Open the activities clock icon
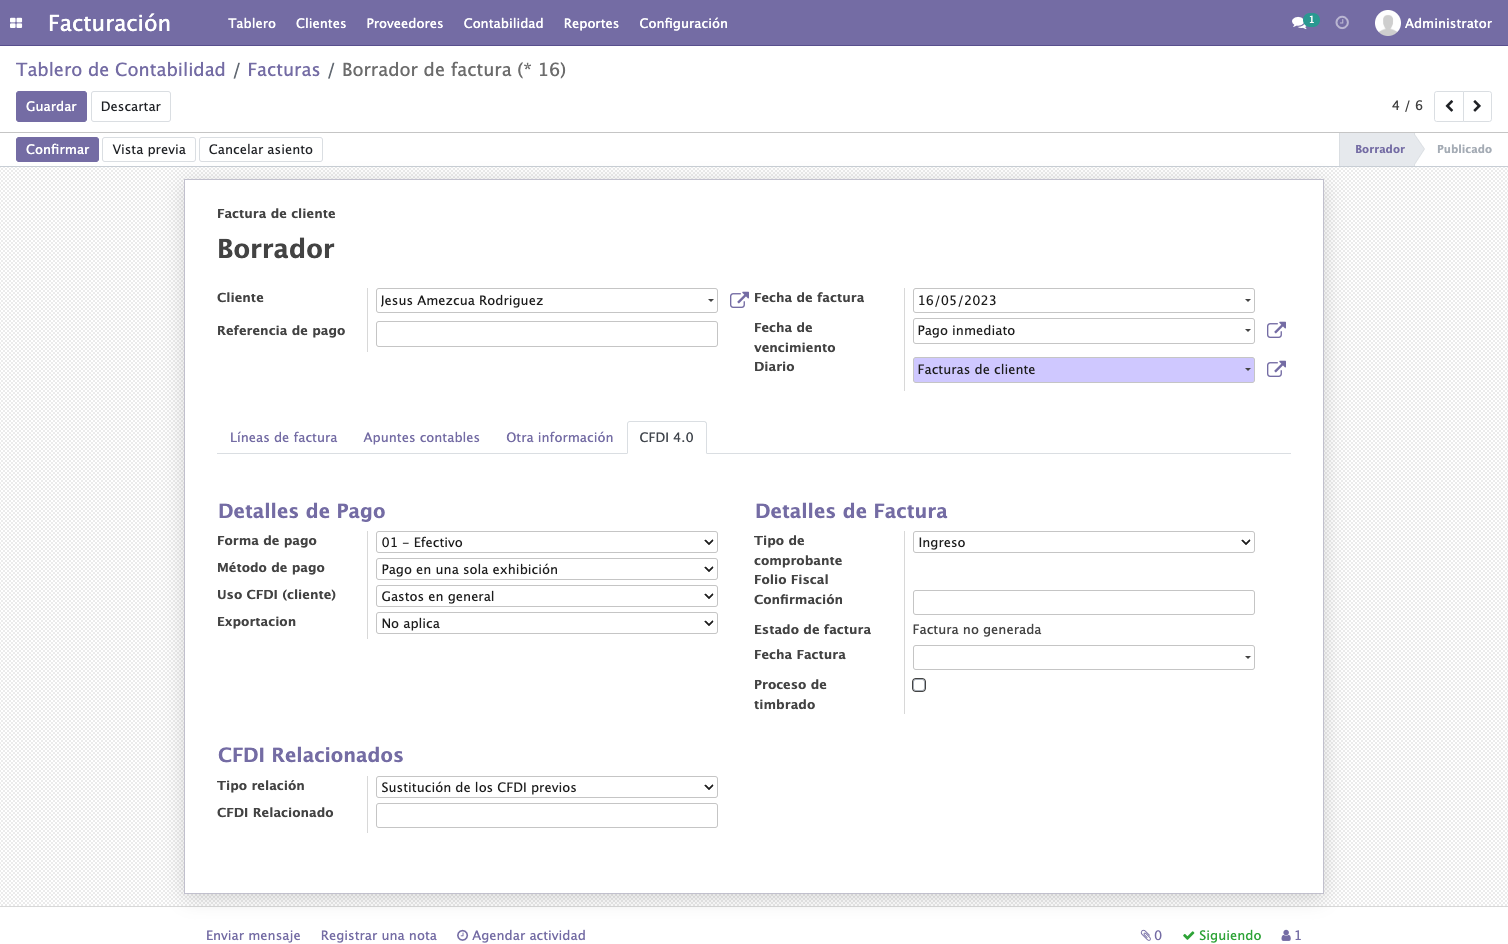1508x944 pixels. coord(1342,23)
